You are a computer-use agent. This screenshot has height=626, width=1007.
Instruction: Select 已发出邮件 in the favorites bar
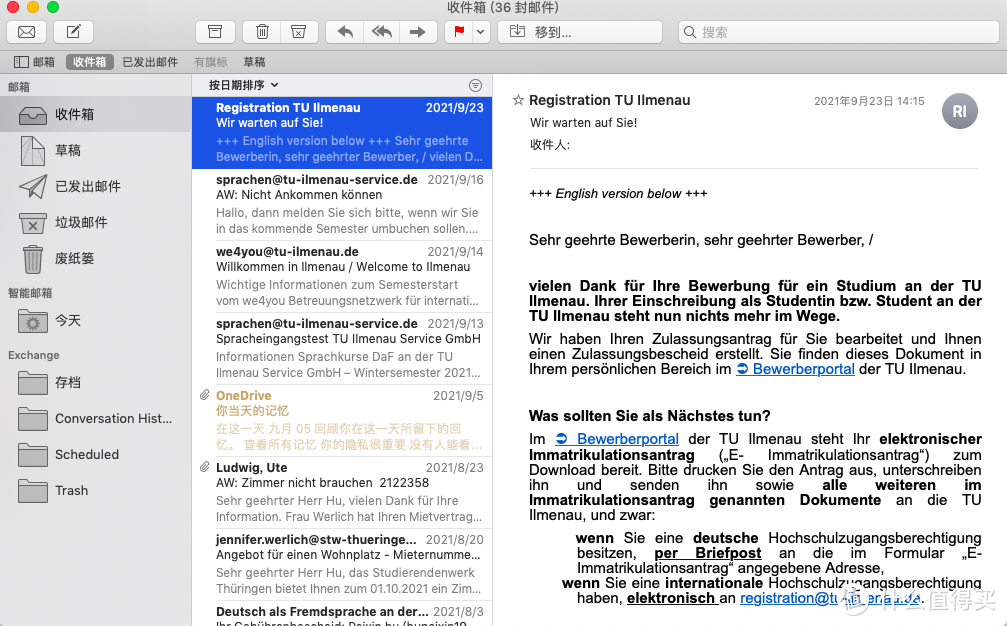pyautogui.click(x=150, y=62)
